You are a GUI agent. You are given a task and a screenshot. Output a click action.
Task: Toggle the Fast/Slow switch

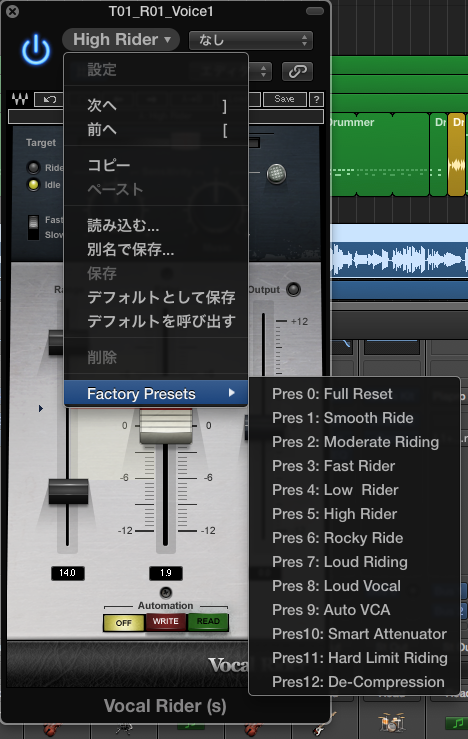pos(33,227)
